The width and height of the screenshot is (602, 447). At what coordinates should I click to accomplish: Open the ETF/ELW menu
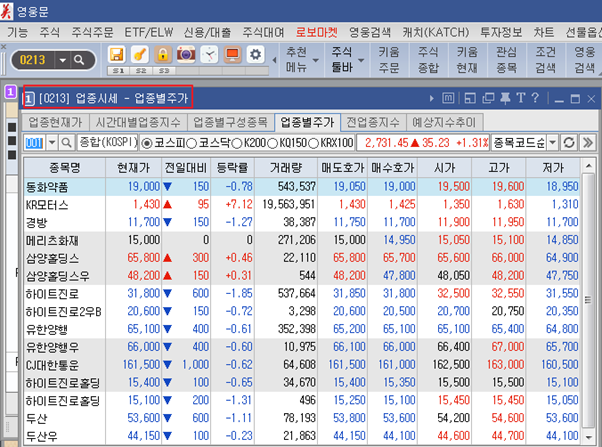pos(149,32)
